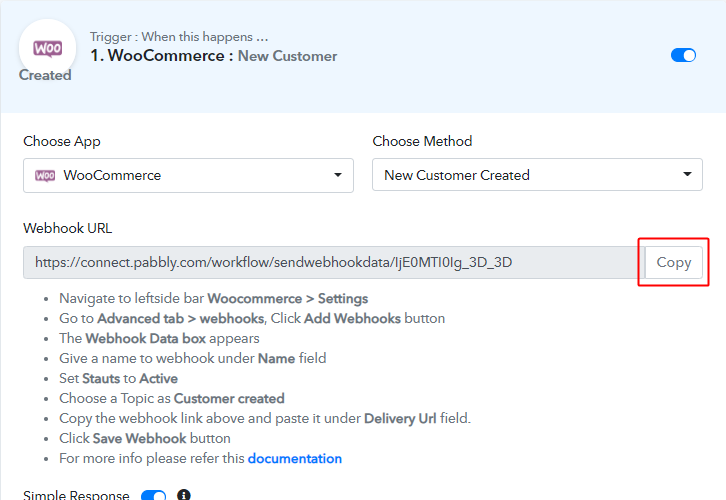Image resolution: width=726 pixels, height=500 pixels.
Task: Click the 'Set Stauts to Active' instruction
Action: click(119, 379)
